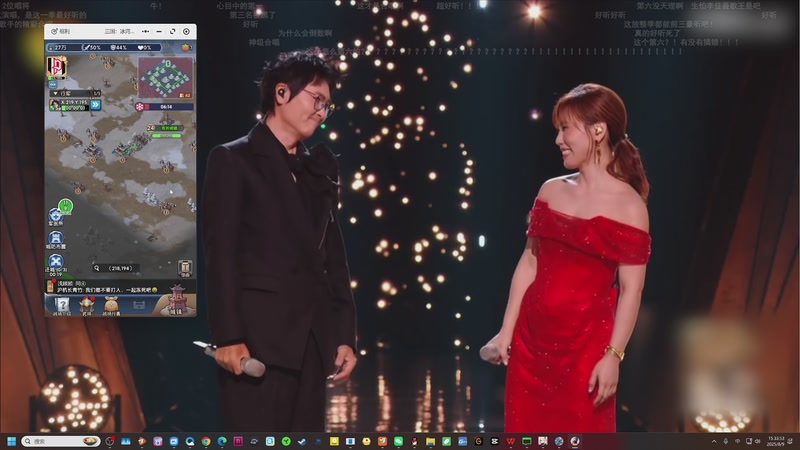Open Google Chrome from the taskbar

coord(206,441)
